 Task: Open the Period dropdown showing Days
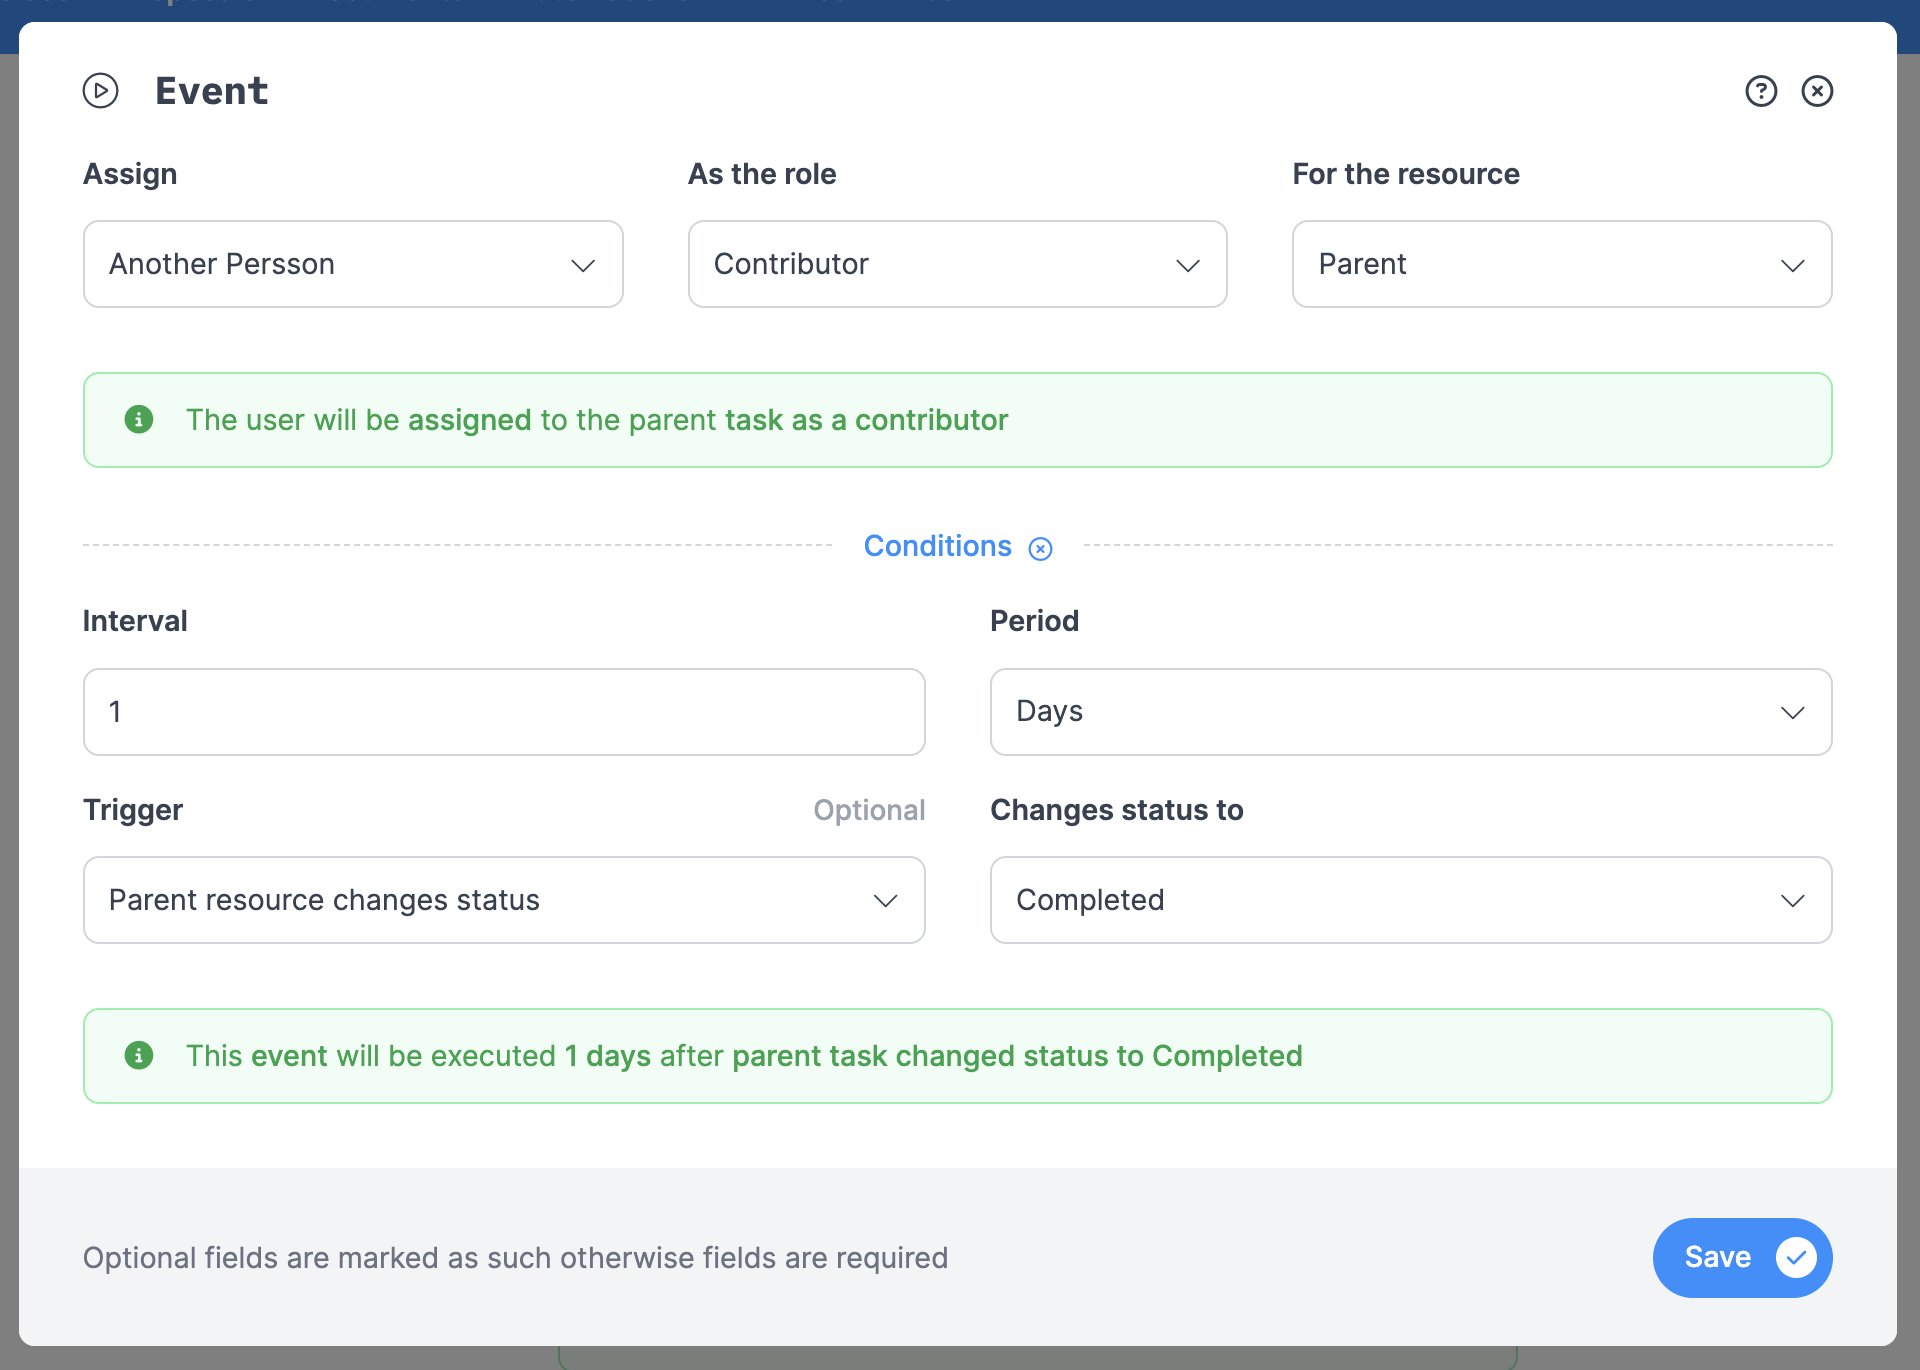click(x=1410, y=711)
